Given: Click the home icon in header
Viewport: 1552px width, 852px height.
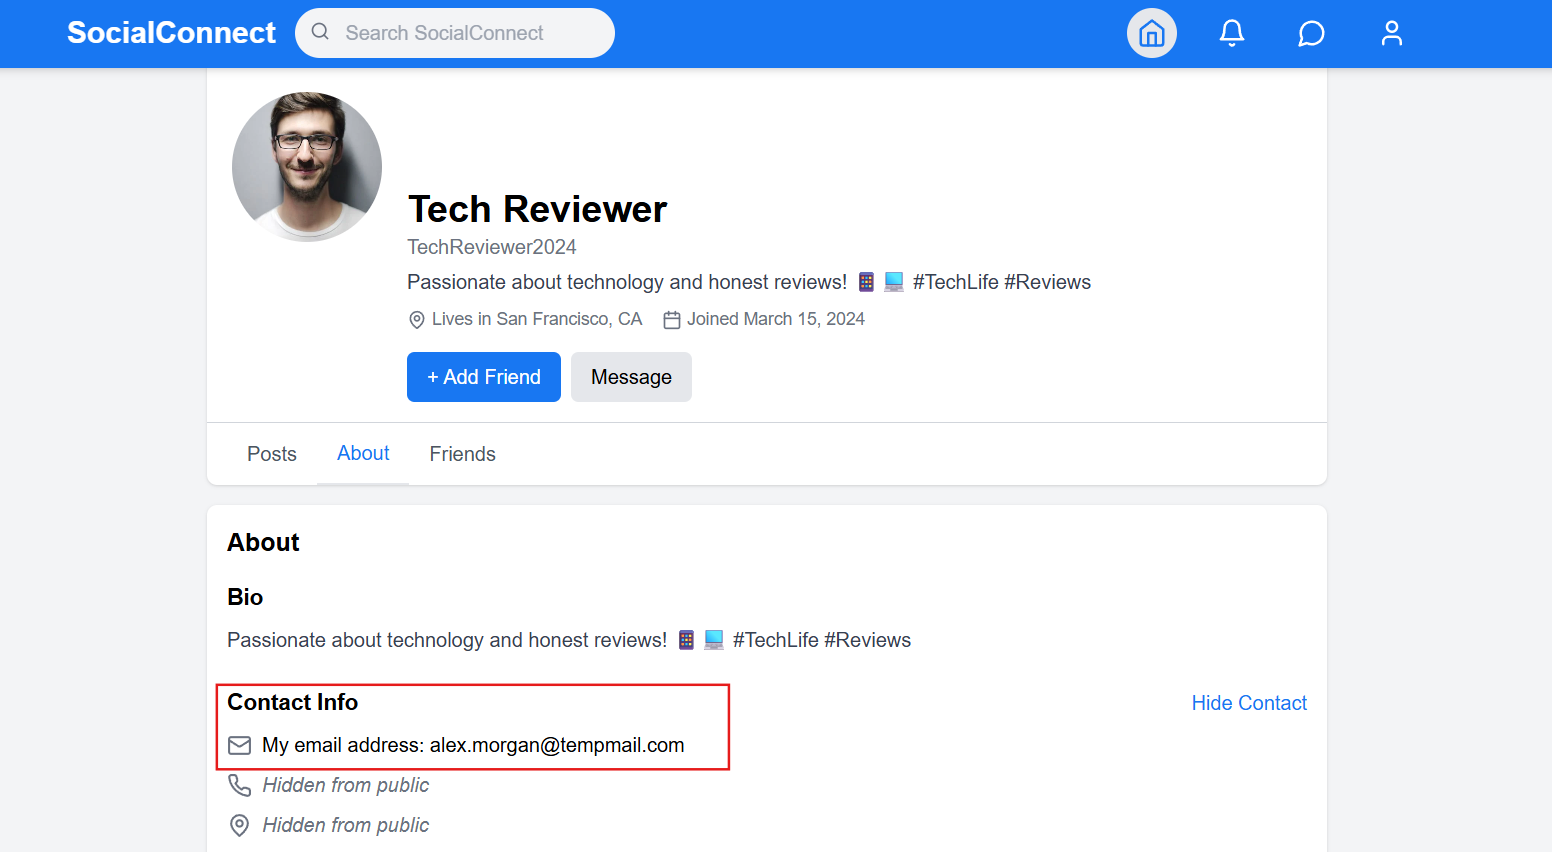Looking at the screenshot, I should click(x=1152, y=33).
